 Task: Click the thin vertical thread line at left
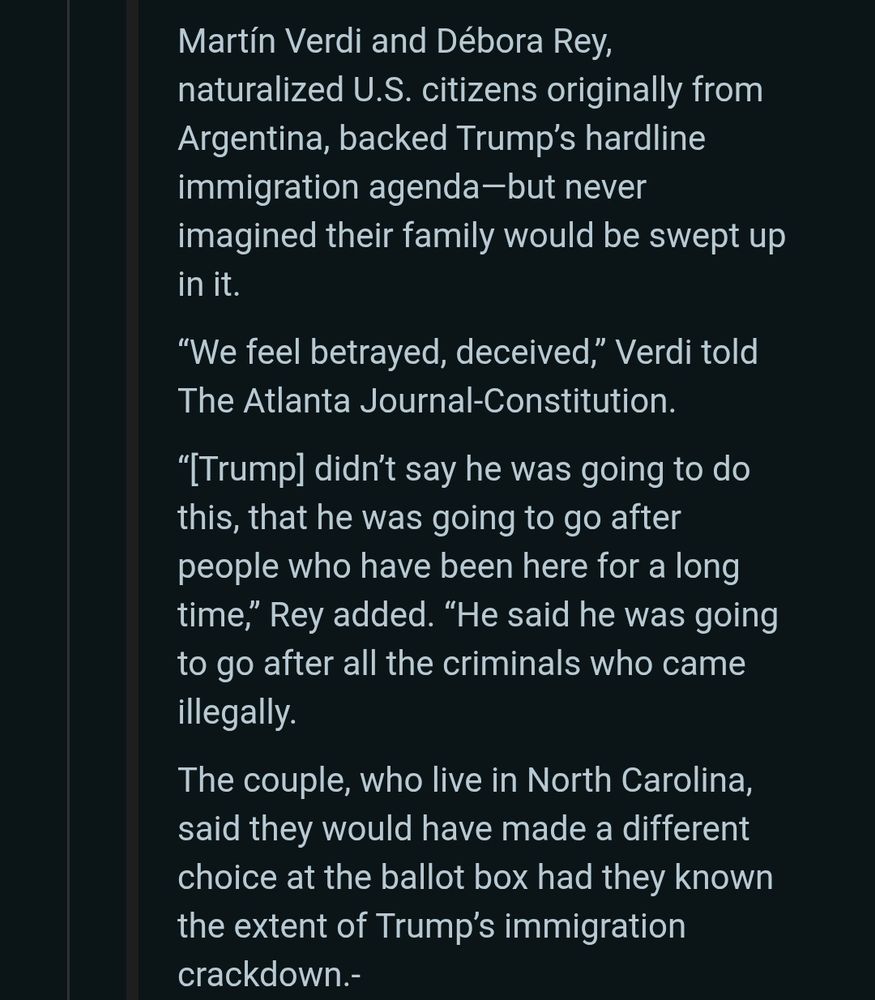[x=68, y=500]
